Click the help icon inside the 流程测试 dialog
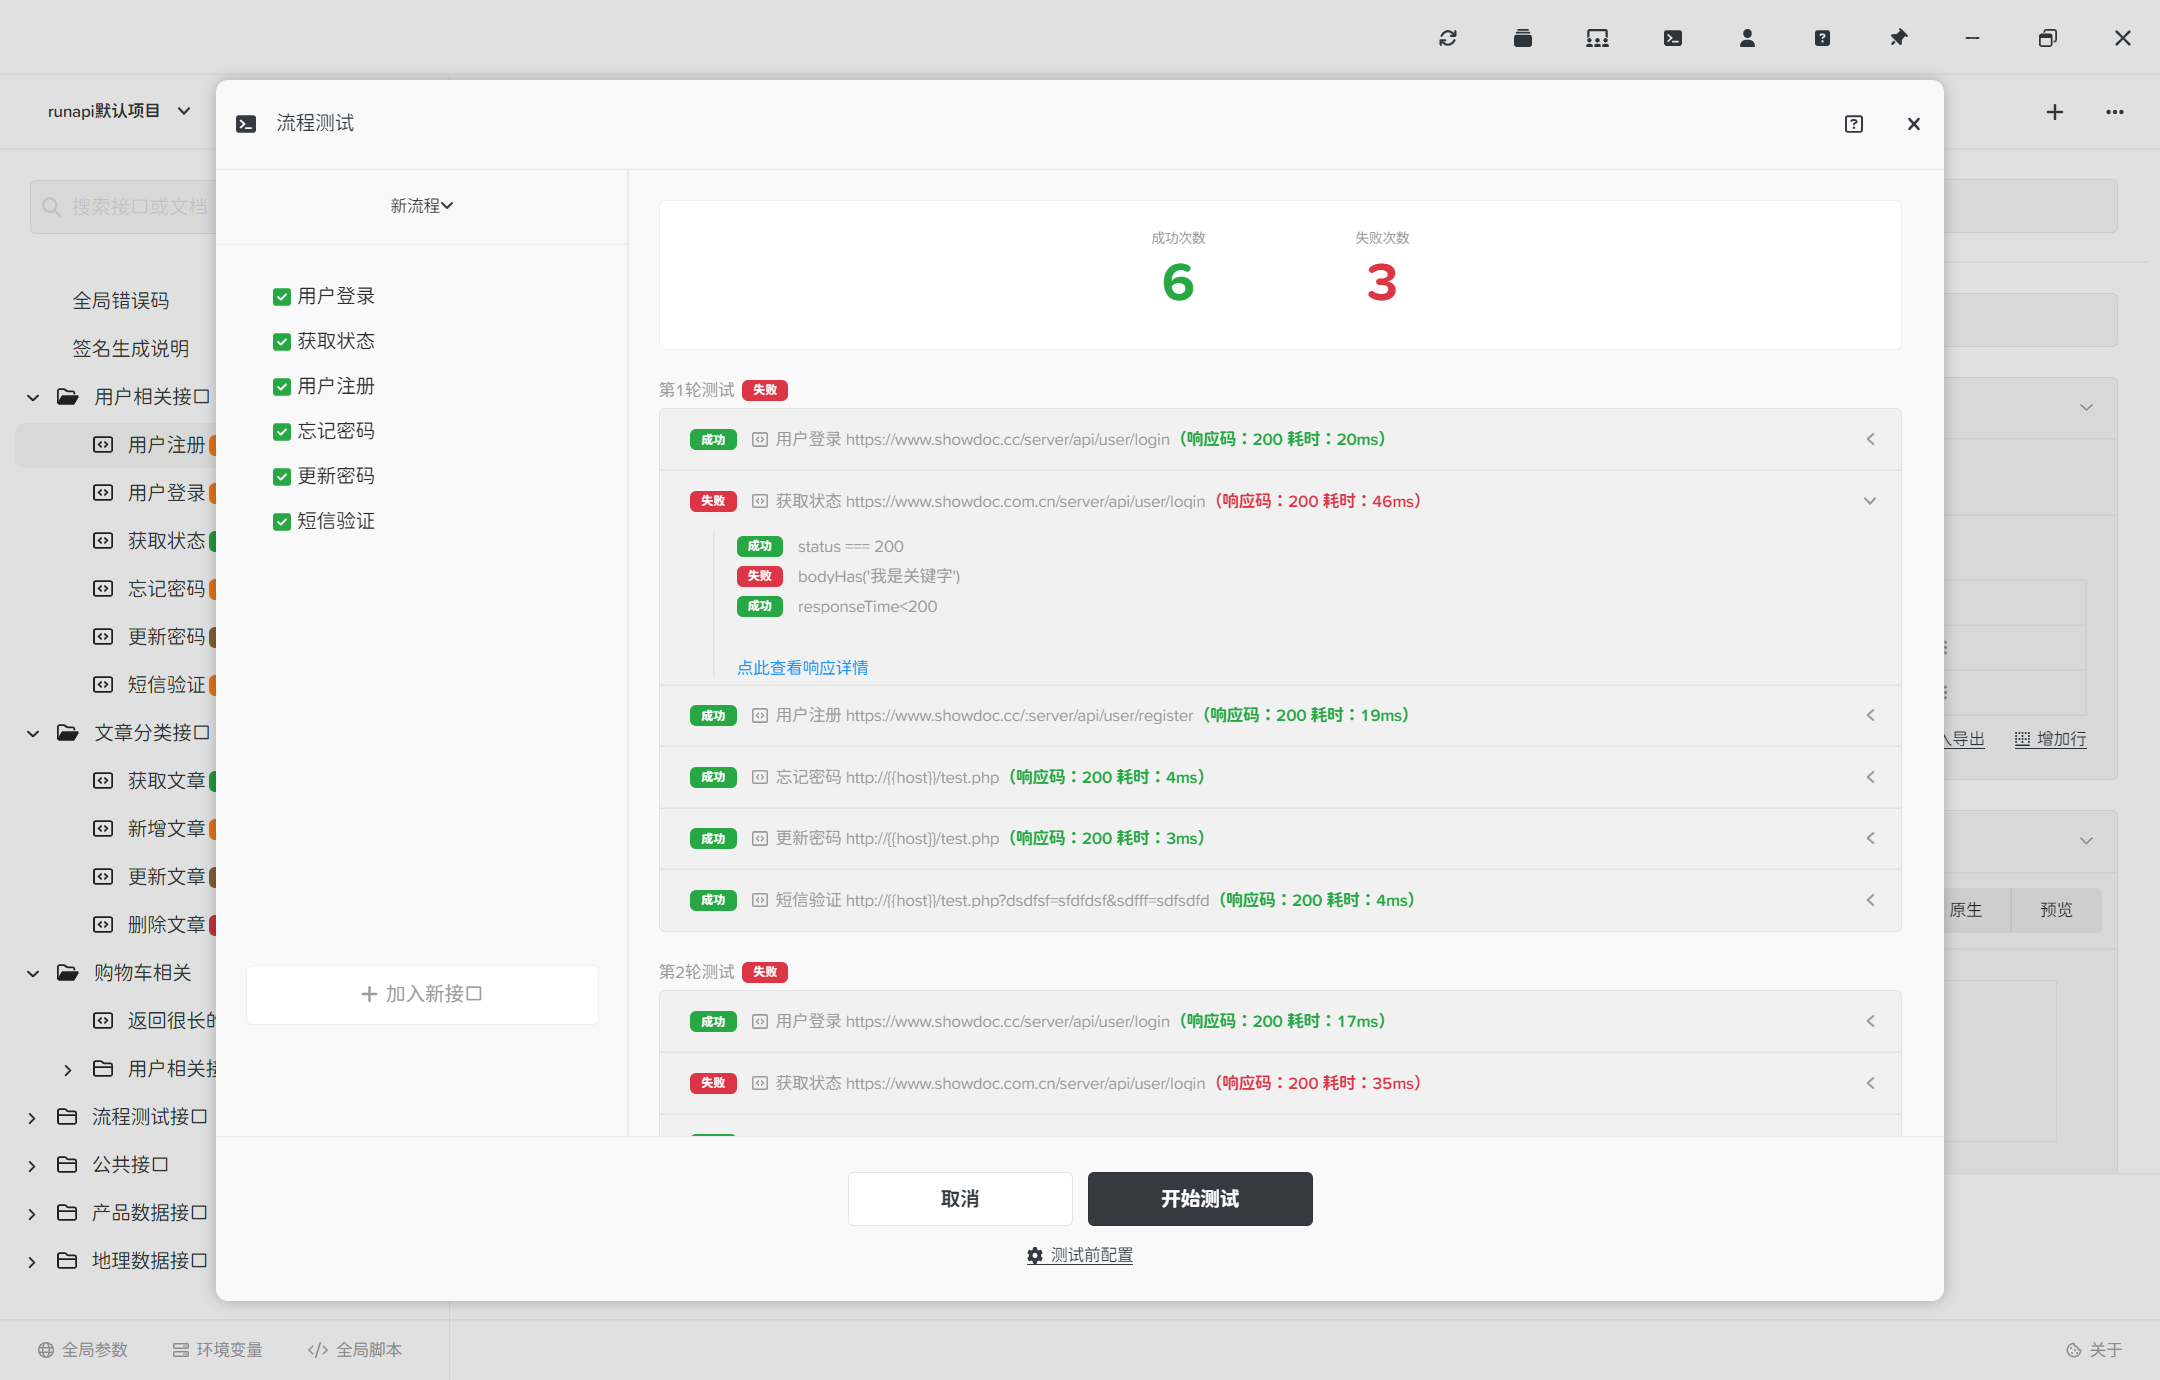Screen dimensions: 2160x1380 pyautogui.click(x=1853, y=123)
